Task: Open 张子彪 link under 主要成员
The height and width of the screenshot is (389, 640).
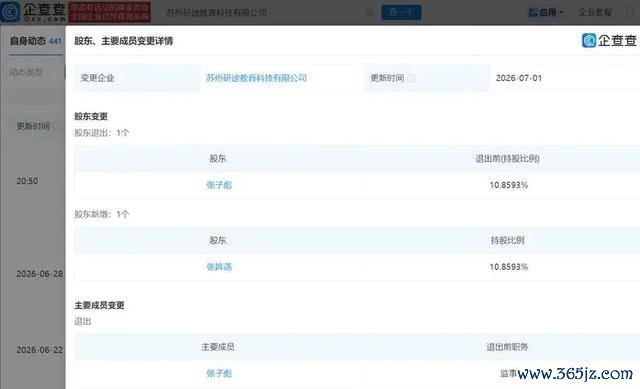Action: click(x=219, y=373)
